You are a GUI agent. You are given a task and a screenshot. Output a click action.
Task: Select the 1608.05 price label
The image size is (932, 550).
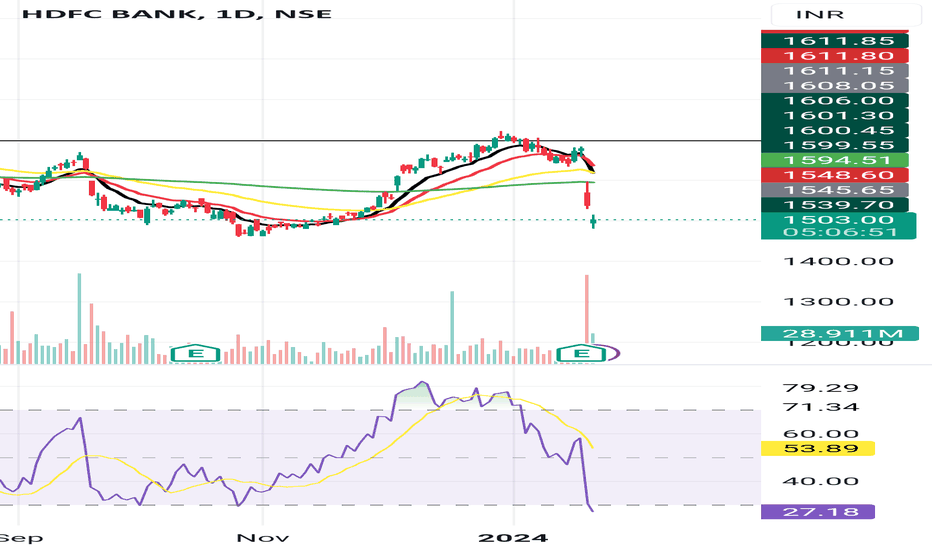coord(835,86)
